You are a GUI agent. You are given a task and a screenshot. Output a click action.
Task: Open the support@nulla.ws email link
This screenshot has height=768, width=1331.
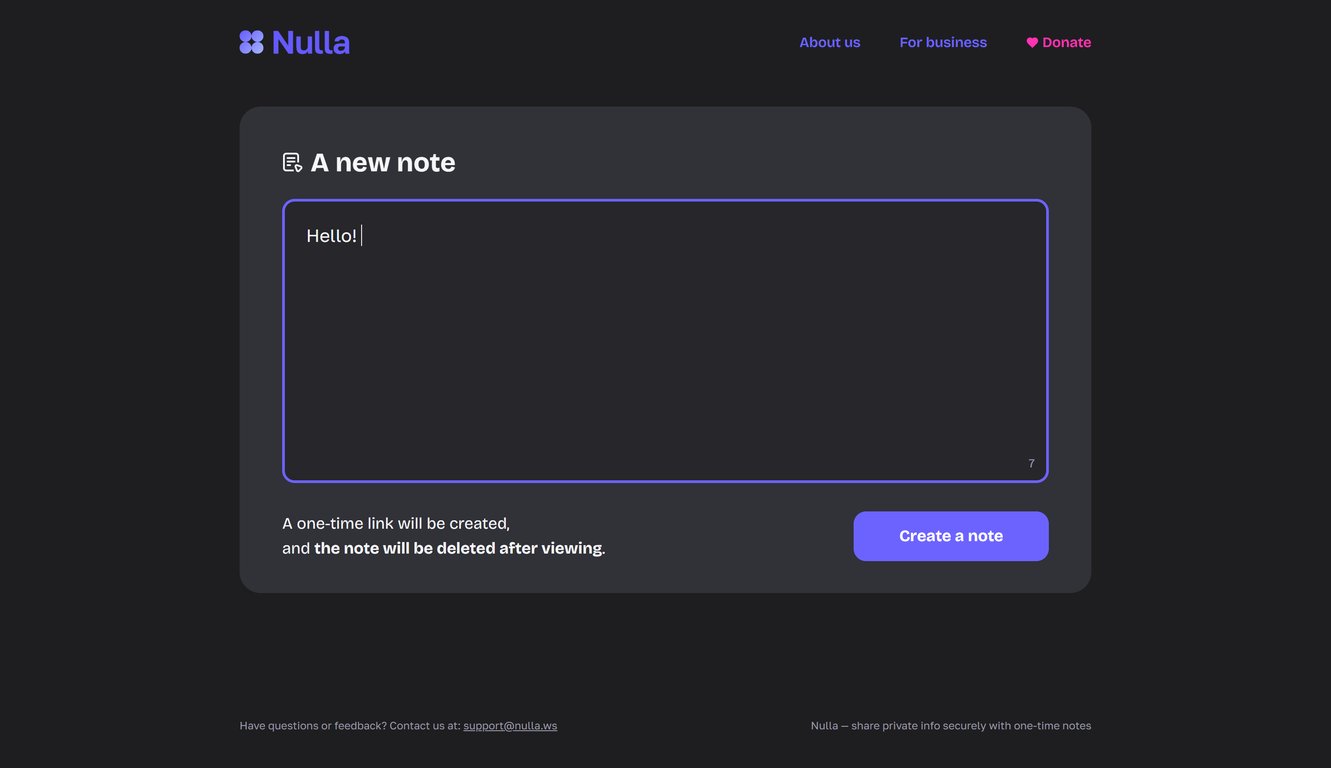[x=510, y=726]
